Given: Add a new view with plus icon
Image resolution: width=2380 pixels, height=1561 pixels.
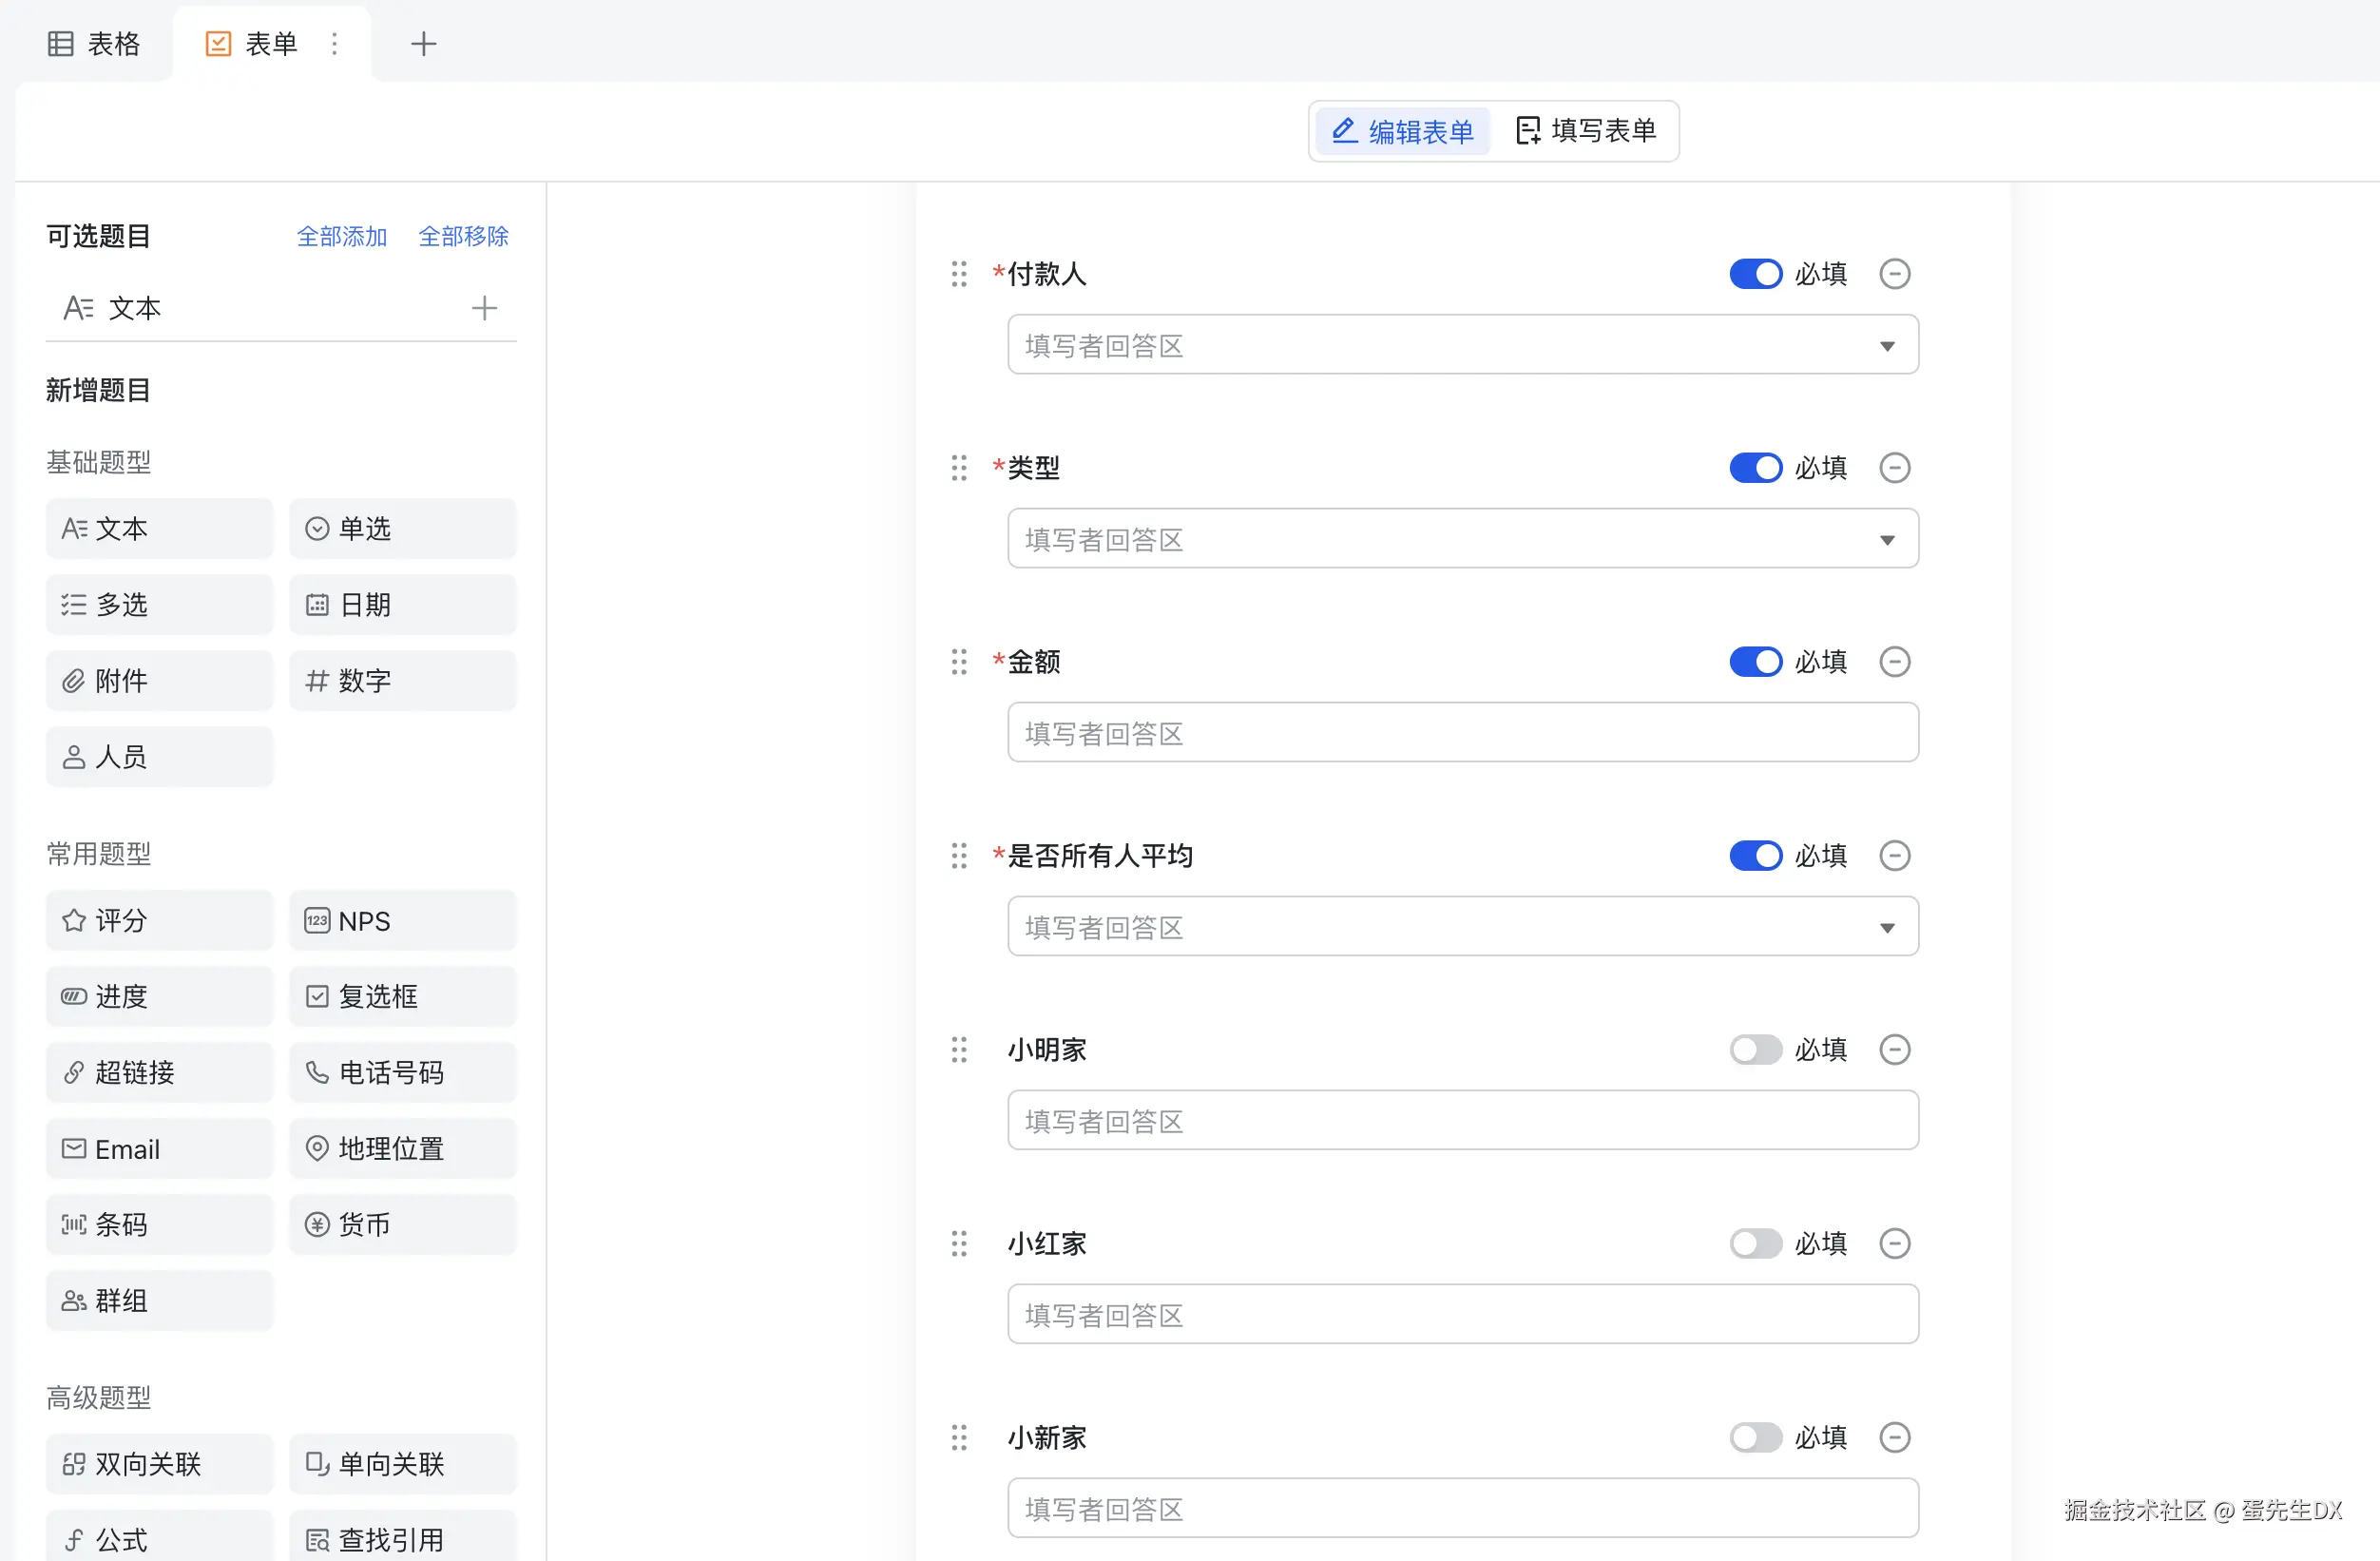Looking at the screenshot, I should 423,44.
